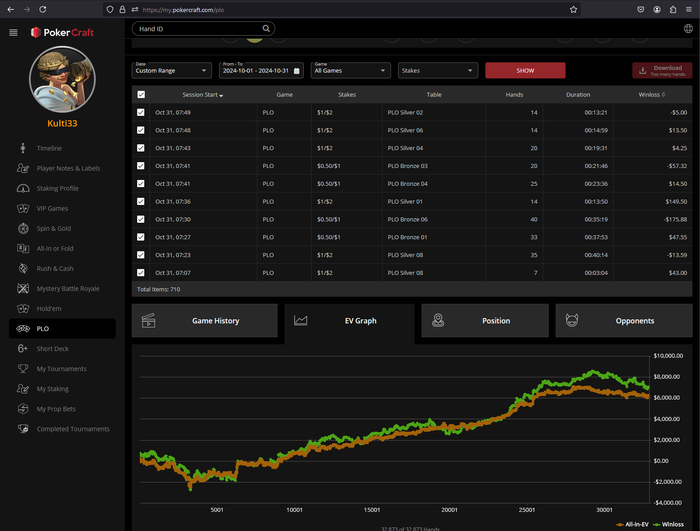700x531 pixels.
Task: Click the Download hands button
Action: point(662,71)
